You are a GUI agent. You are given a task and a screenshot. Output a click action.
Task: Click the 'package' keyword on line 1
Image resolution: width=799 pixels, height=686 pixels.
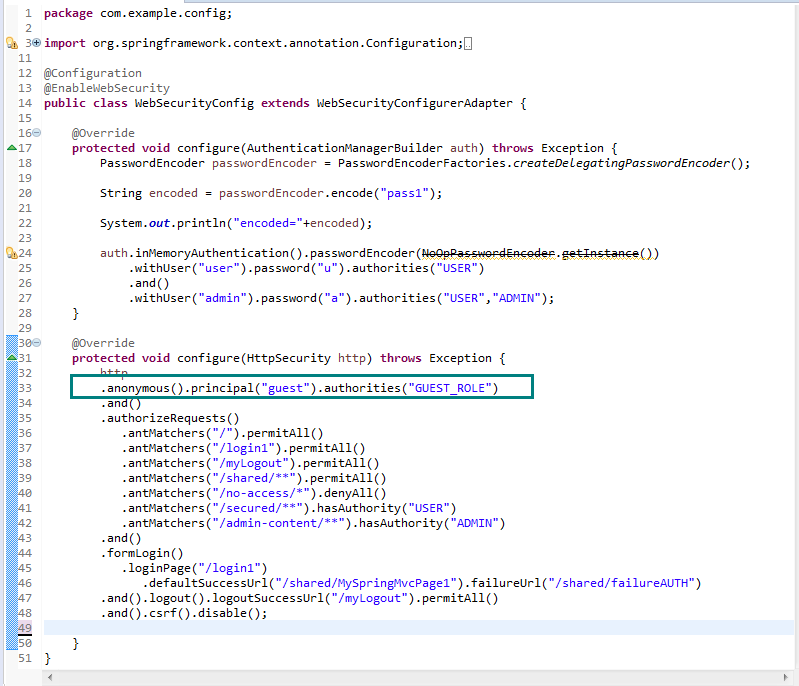68,13
